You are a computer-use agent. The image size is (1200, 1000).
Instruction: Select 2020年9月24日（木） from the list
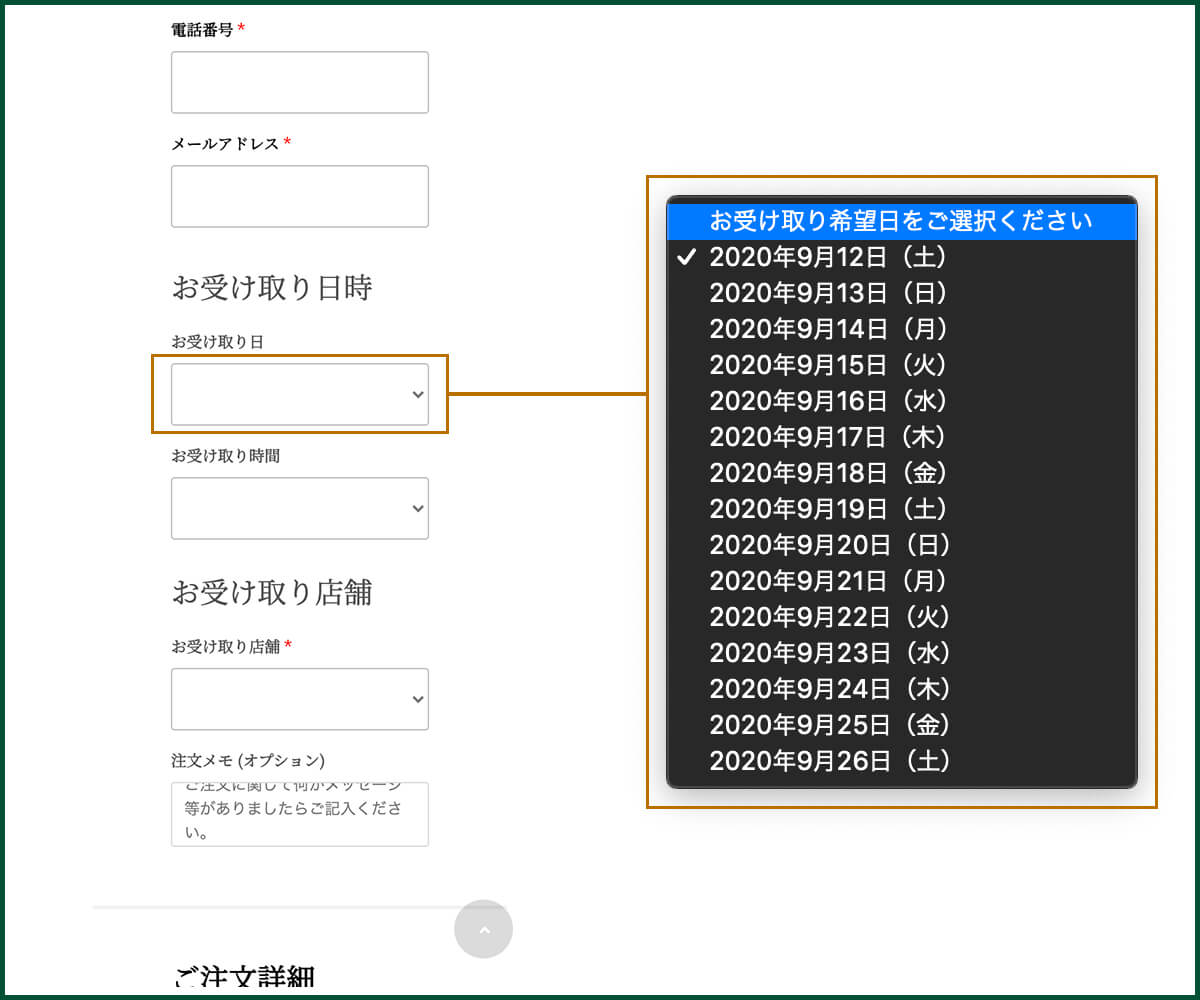pyautogui.click(x=829, y=689)
